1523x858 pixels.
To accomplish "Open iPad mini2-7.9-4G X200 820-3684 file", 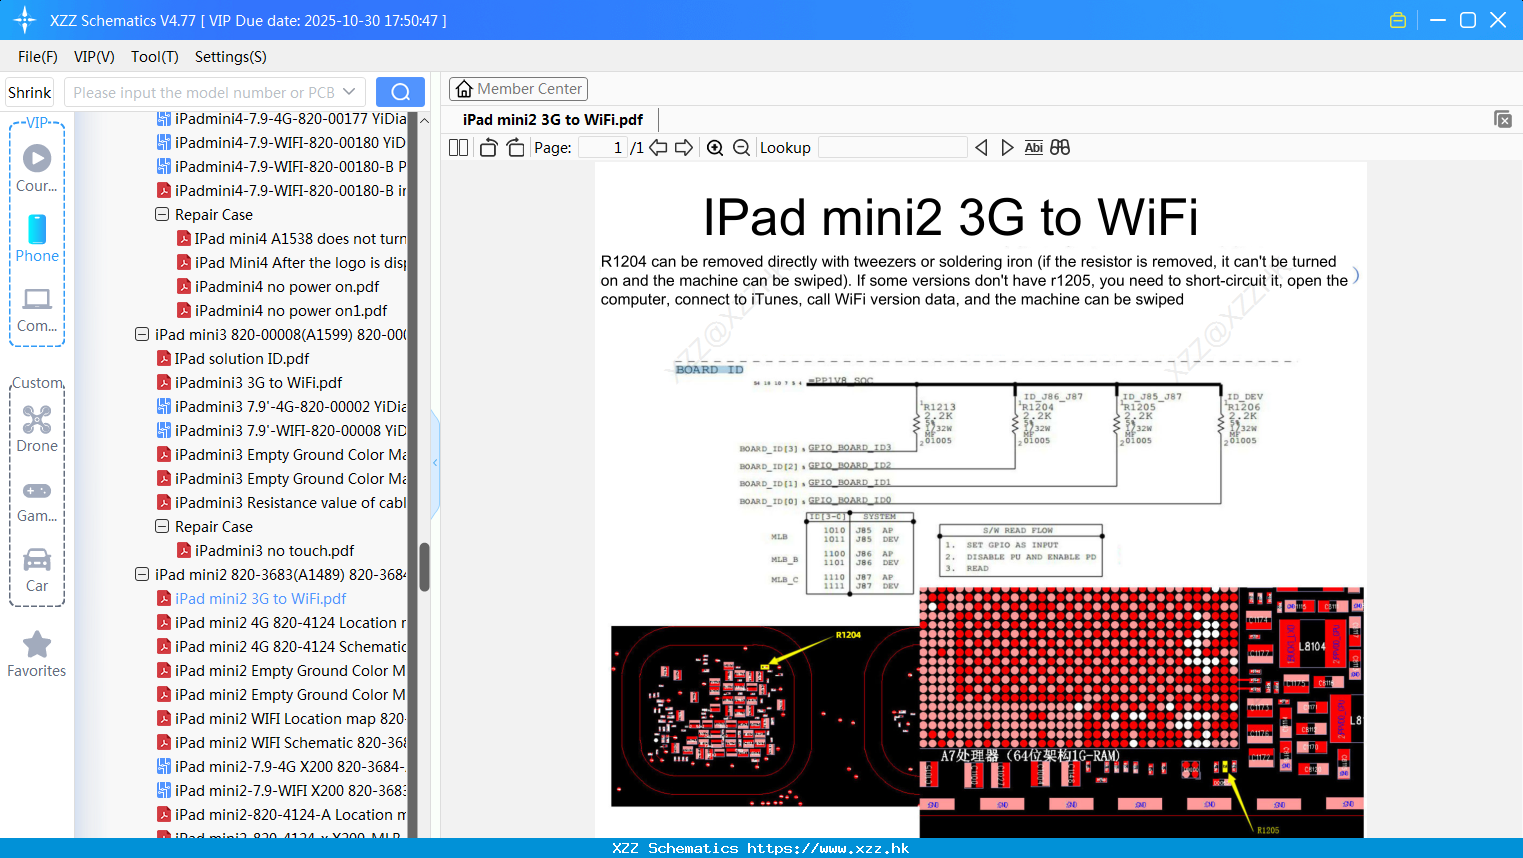I will pos(290,766).
